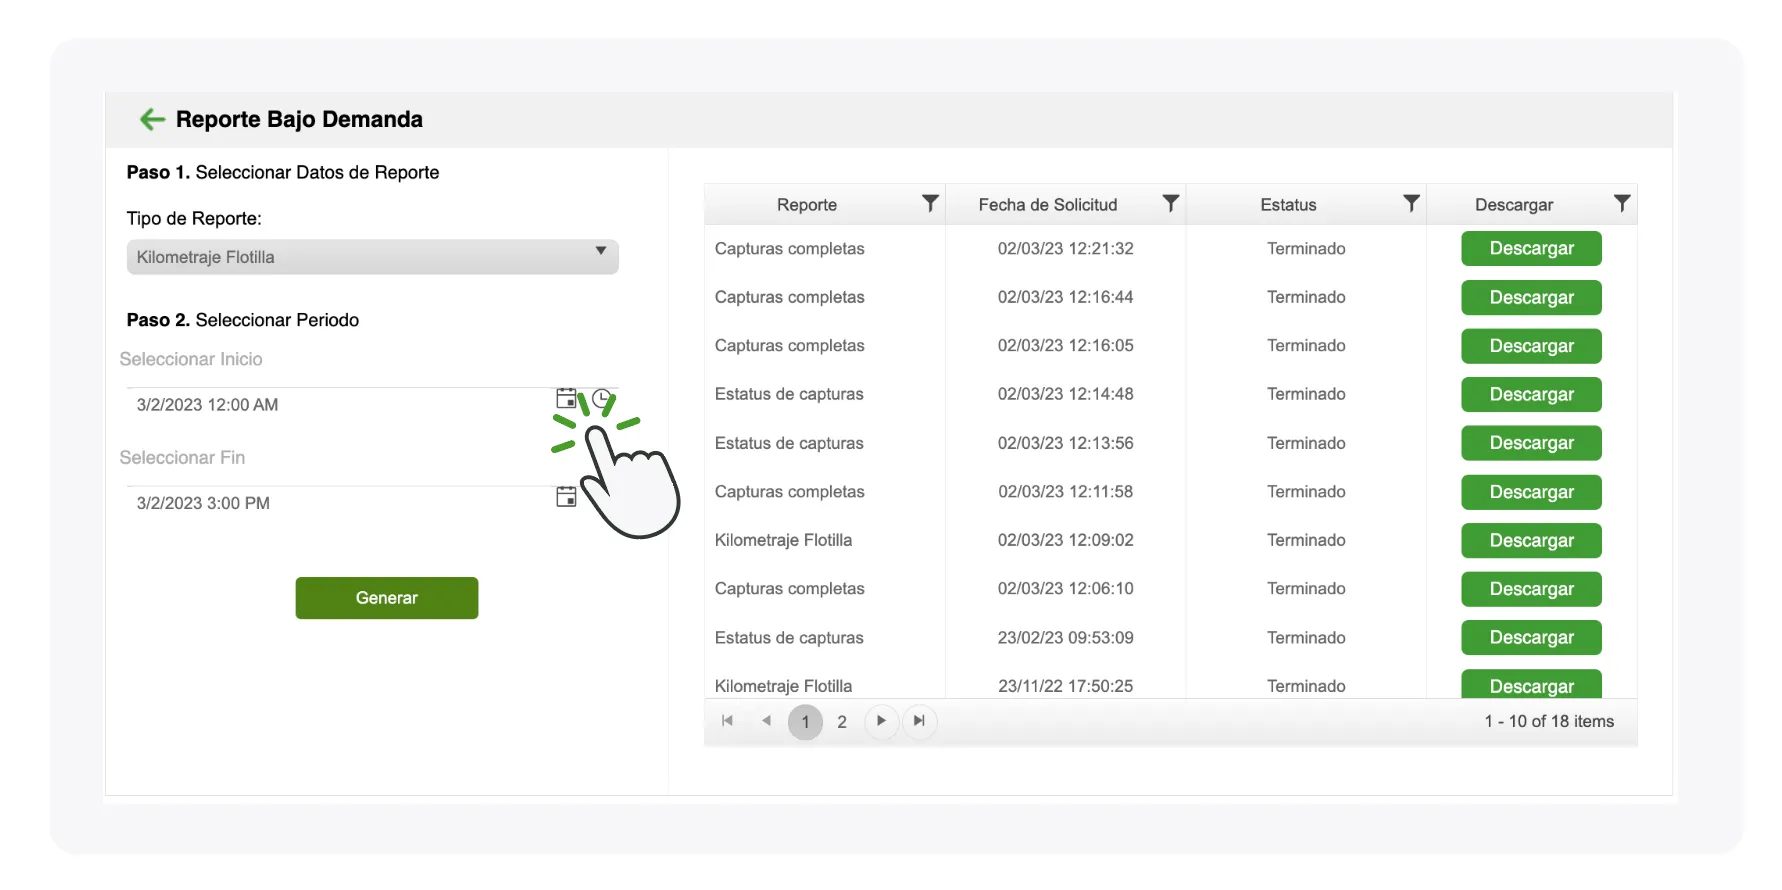
Task: Click the '1 - 10 of 18 items' label
Action: (1549, 721)
